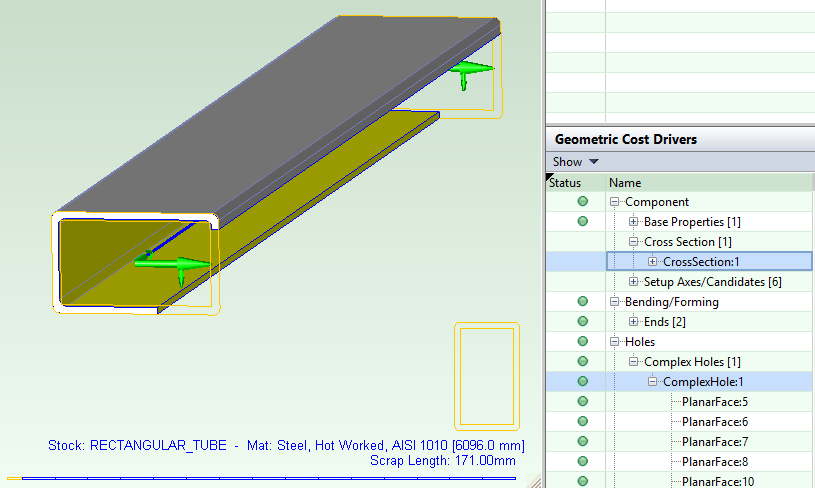Image resolution: width=815 pixels, height=488 pixels.
Task: Click the green status indicator for Bending/Forming
Action: (x=583, y=301)
